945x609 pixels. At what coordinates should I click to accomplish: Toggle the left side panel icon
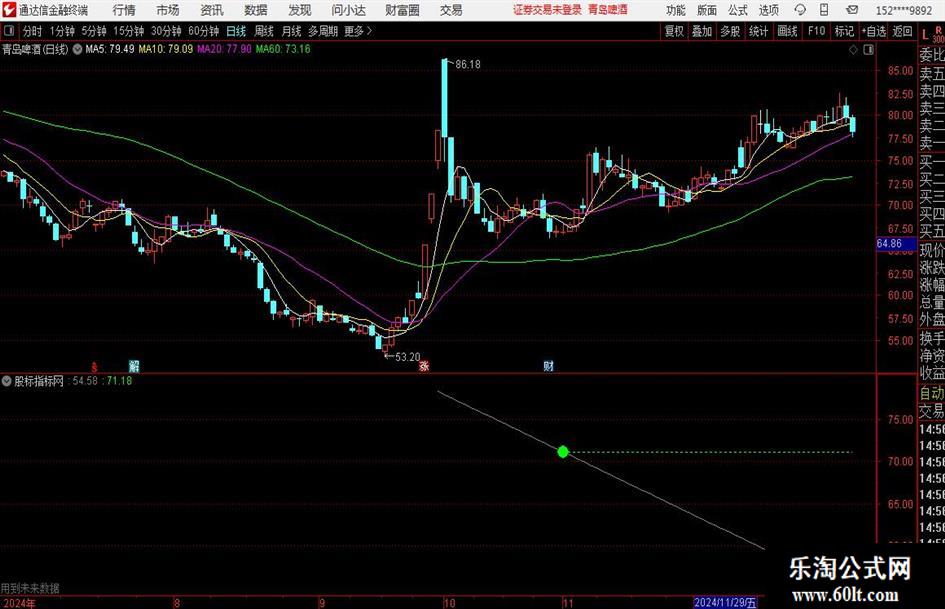click(8, 31)
